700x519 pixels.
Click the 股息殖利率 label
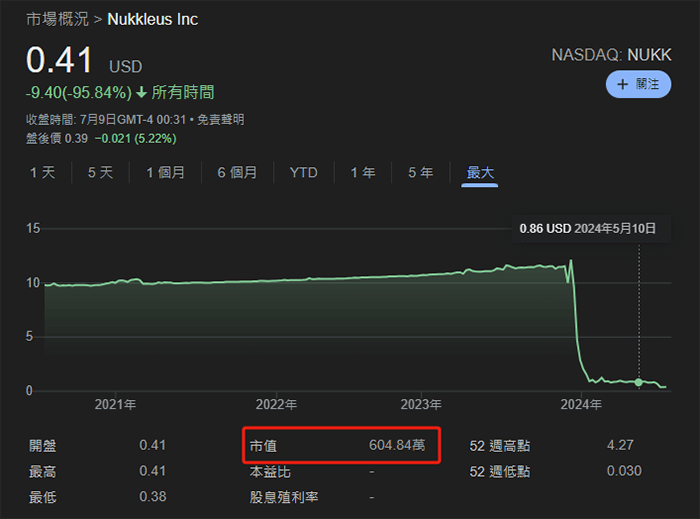283,497
